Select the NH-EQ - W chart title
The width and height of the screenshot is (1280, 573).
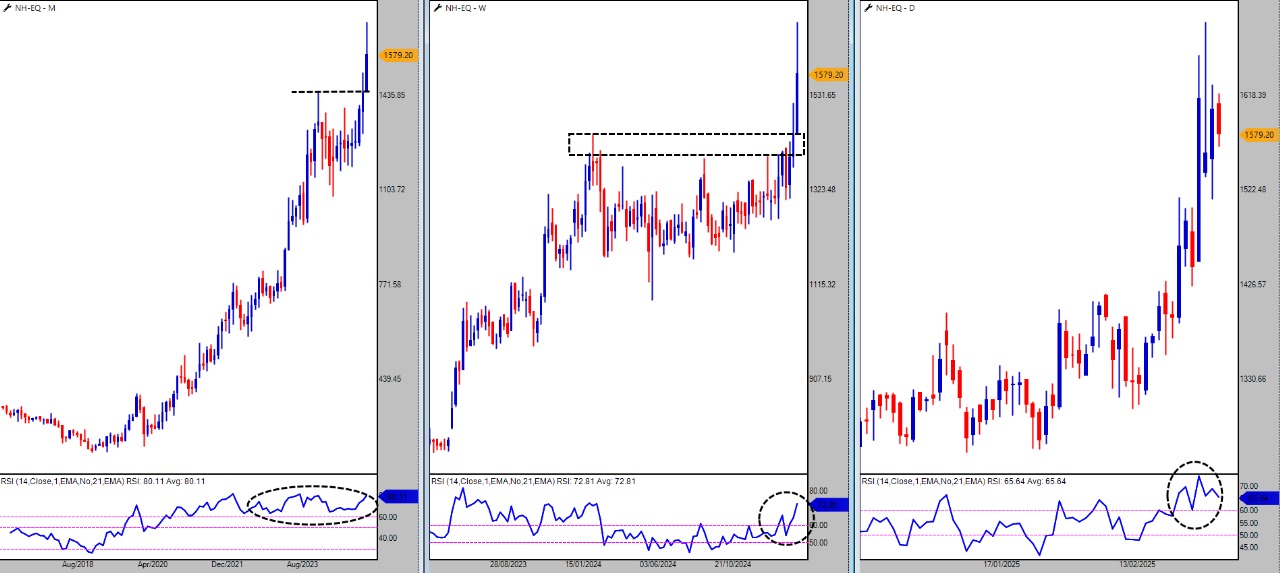[466, 8]
